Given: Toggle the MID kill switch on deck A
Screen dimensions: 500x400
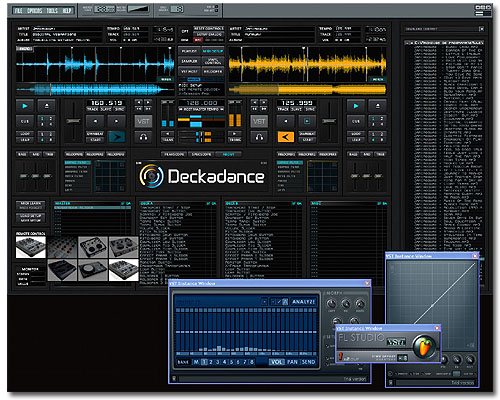Looking at the screenshot, I should click(36, 154).
